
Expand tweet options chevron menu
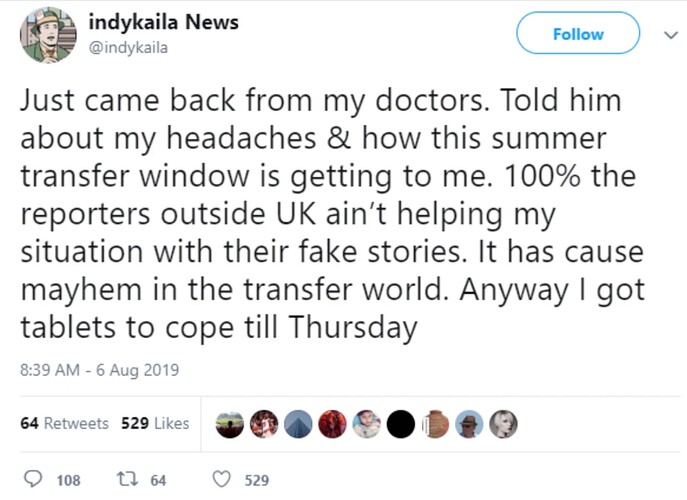[x=670, y=34]
